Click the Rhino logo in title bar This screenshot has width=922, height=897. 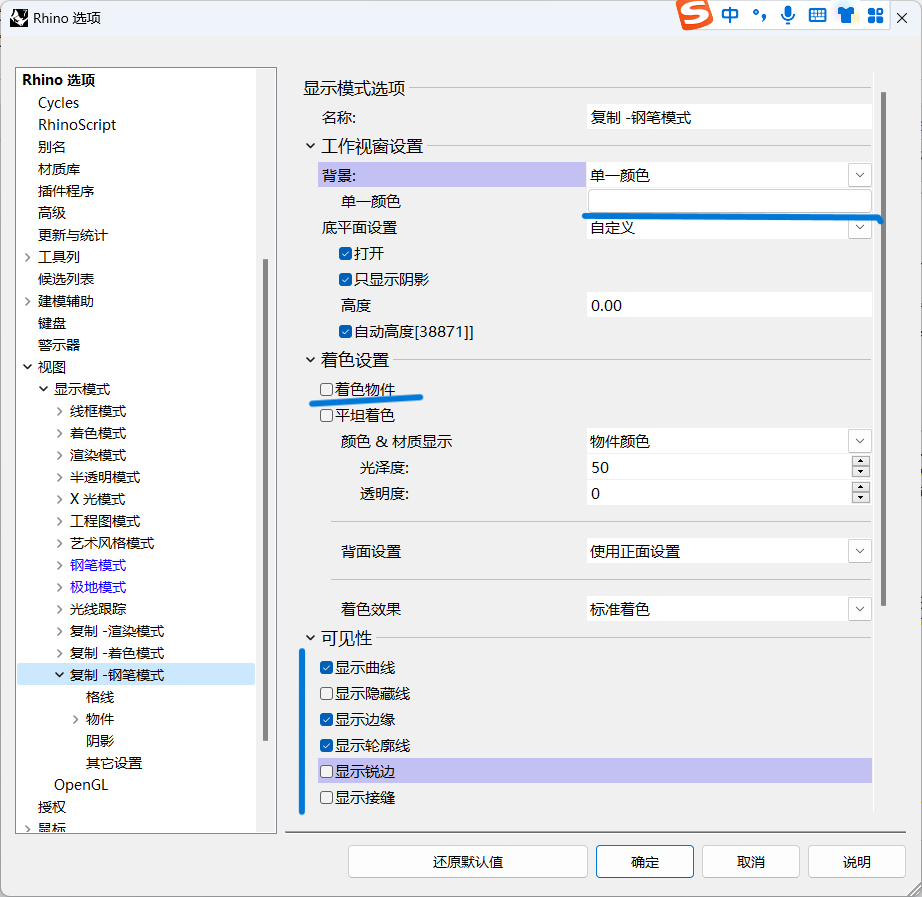(x=19, y=18)
